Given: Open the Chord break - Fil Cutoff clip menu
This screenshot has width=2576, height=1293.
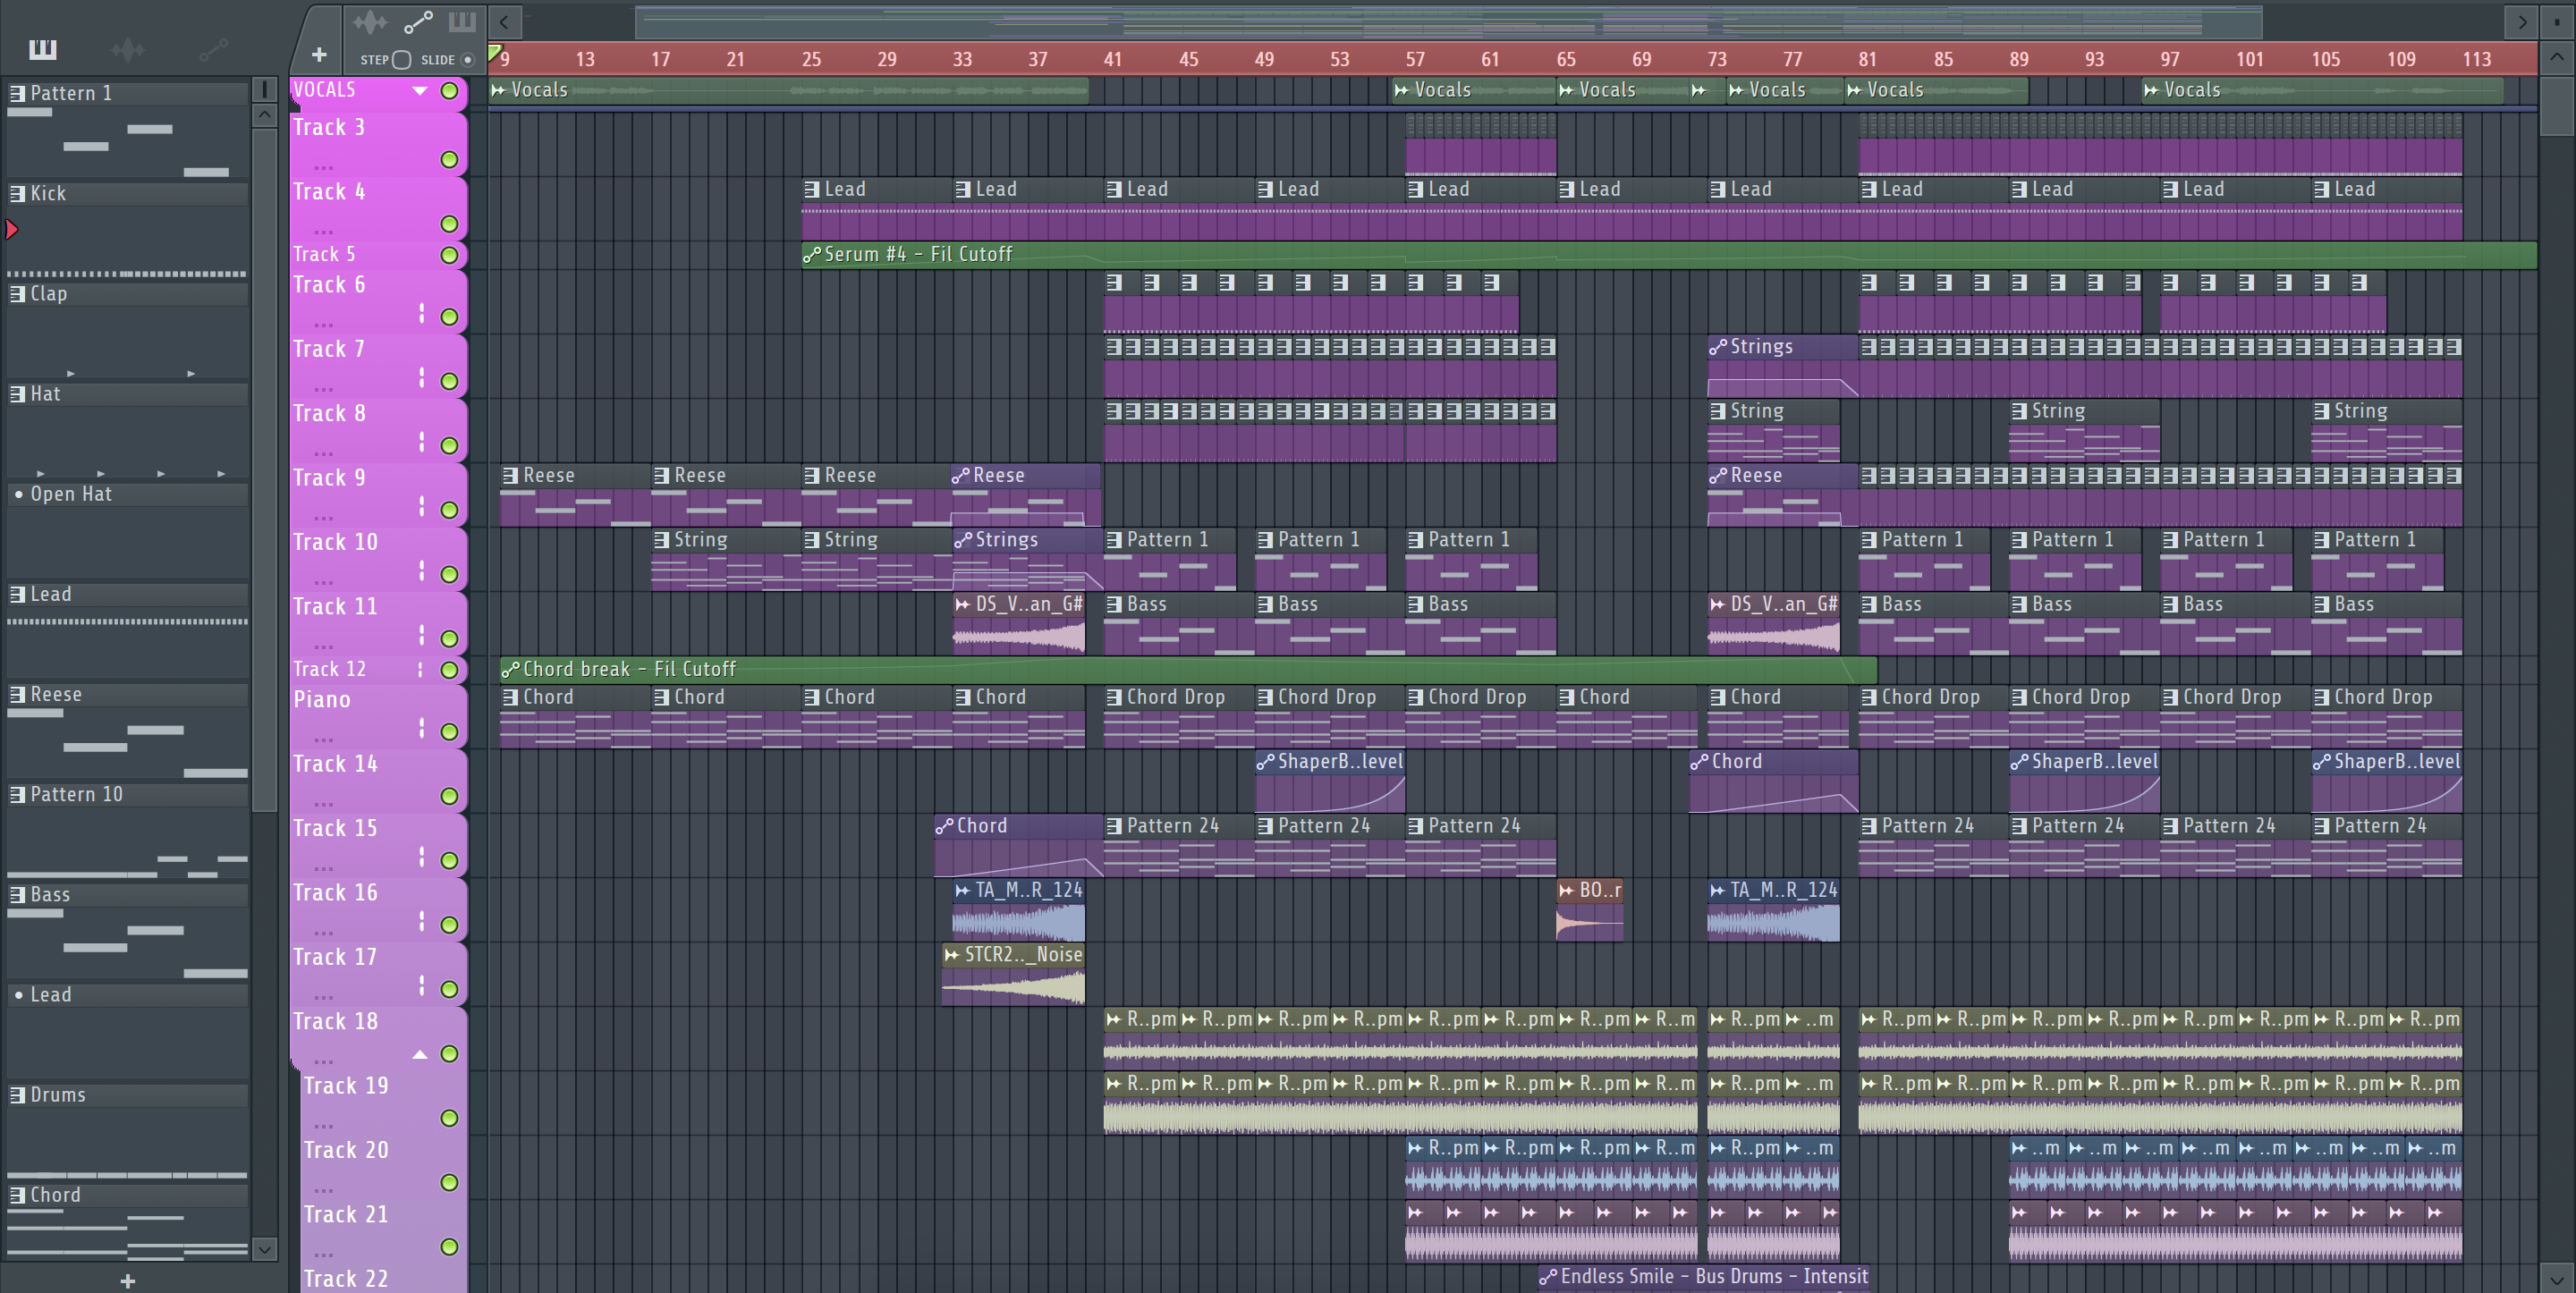Looking at the screenshot, I should [510, 669].
